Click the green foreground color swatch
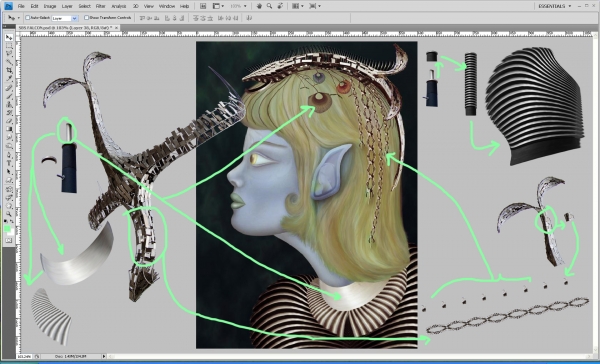This screenshot has width=600, height=364. click(x=8, y=228)
